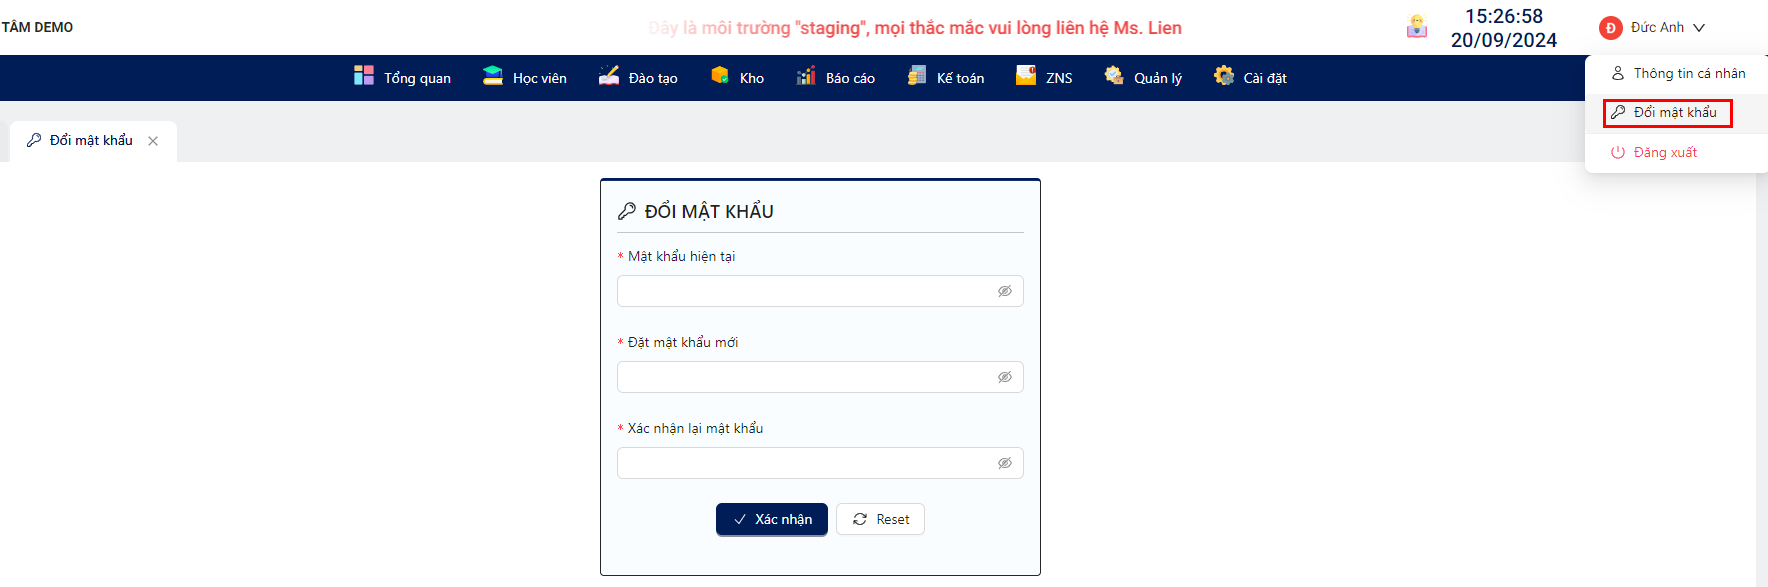
Task: Click the red Đ user avatar
Action: (1610, 28)
